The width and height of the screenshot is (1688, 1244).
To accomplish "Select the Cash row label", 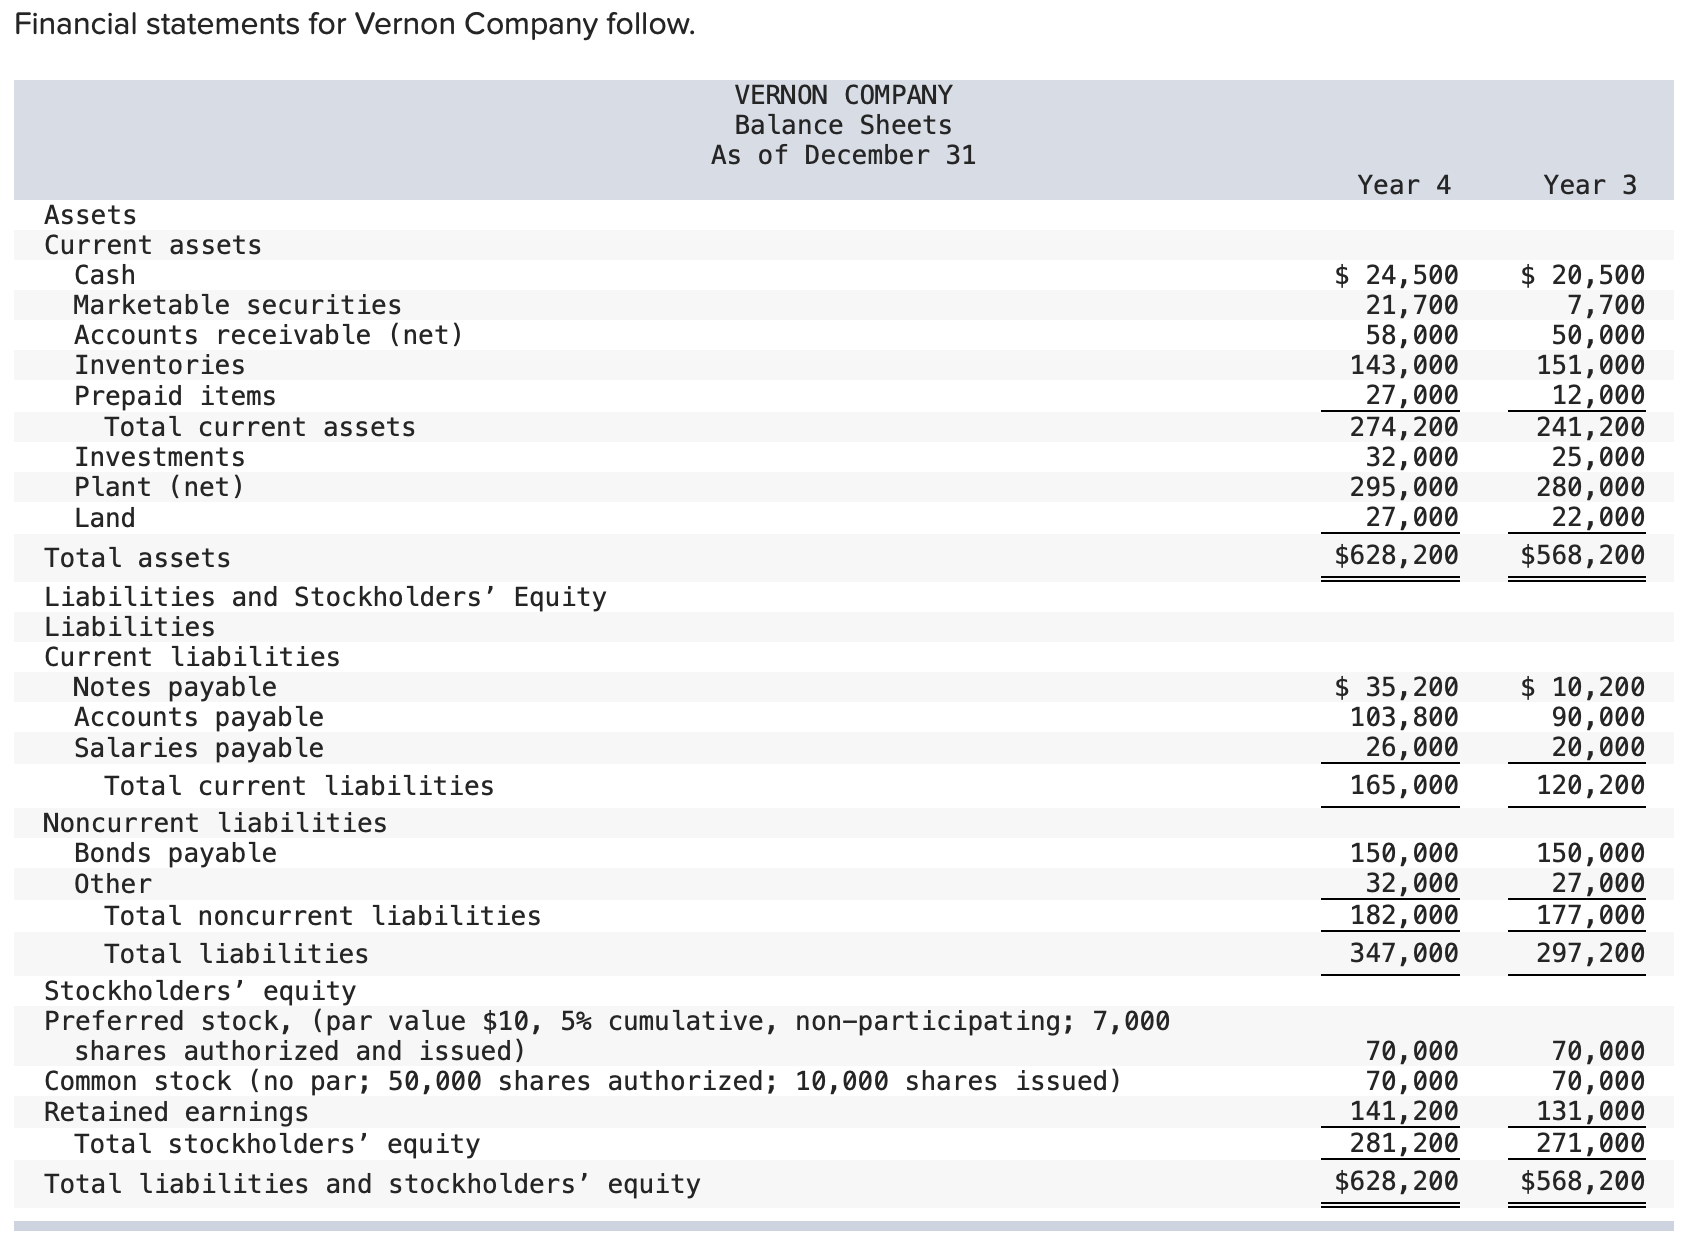I will click(100, 275).
